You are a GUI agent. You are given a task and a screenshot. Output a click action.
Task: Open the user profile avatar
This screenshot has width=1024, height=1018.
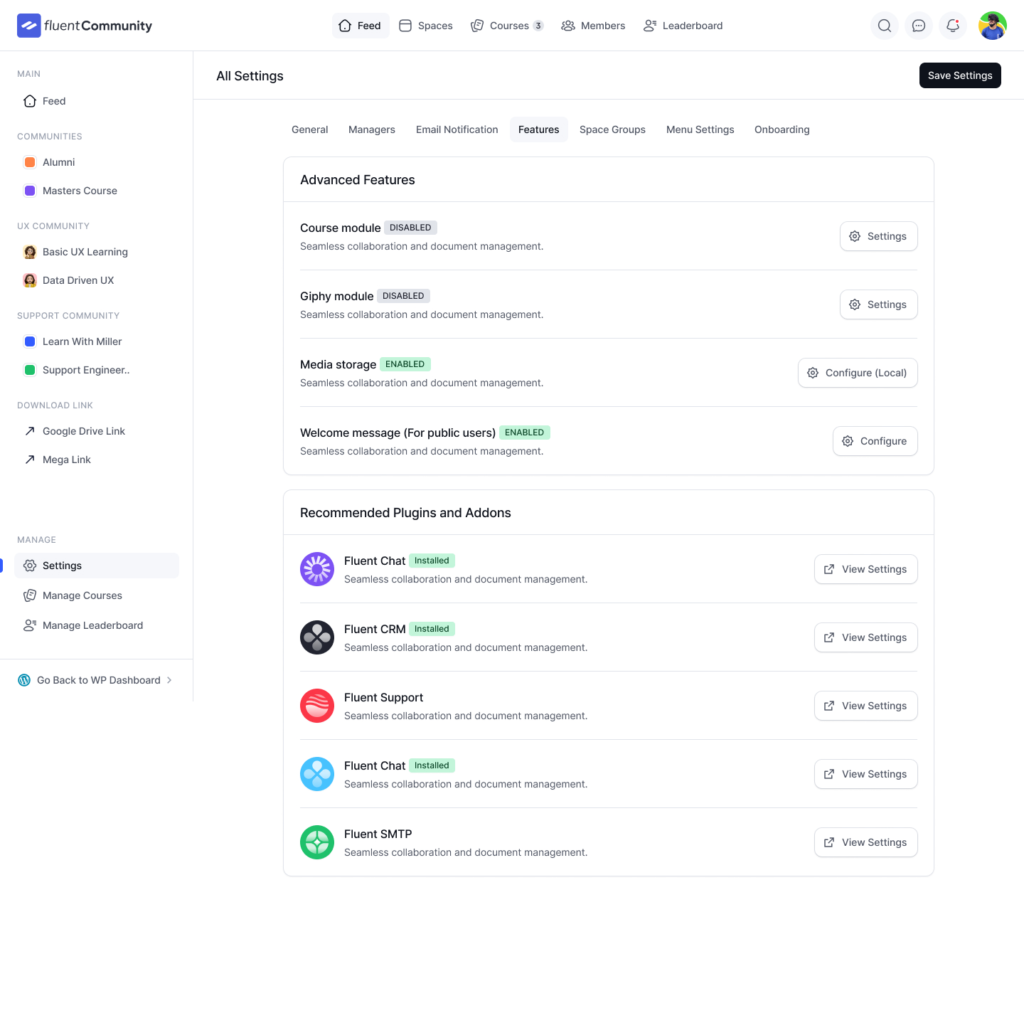(992, 25)
